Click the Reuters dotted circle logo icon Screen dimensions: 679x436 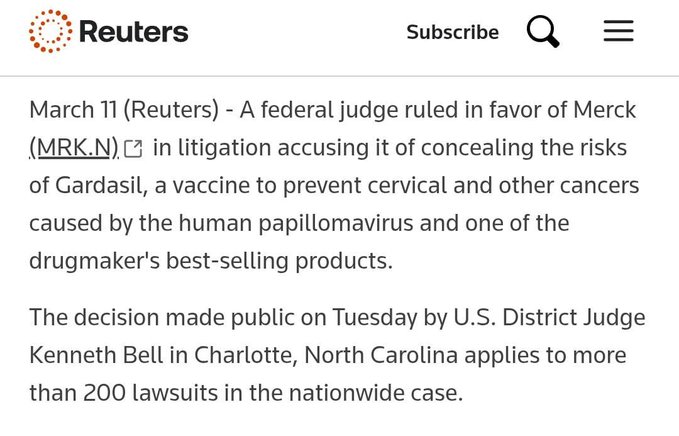click(x=50, y=31)
